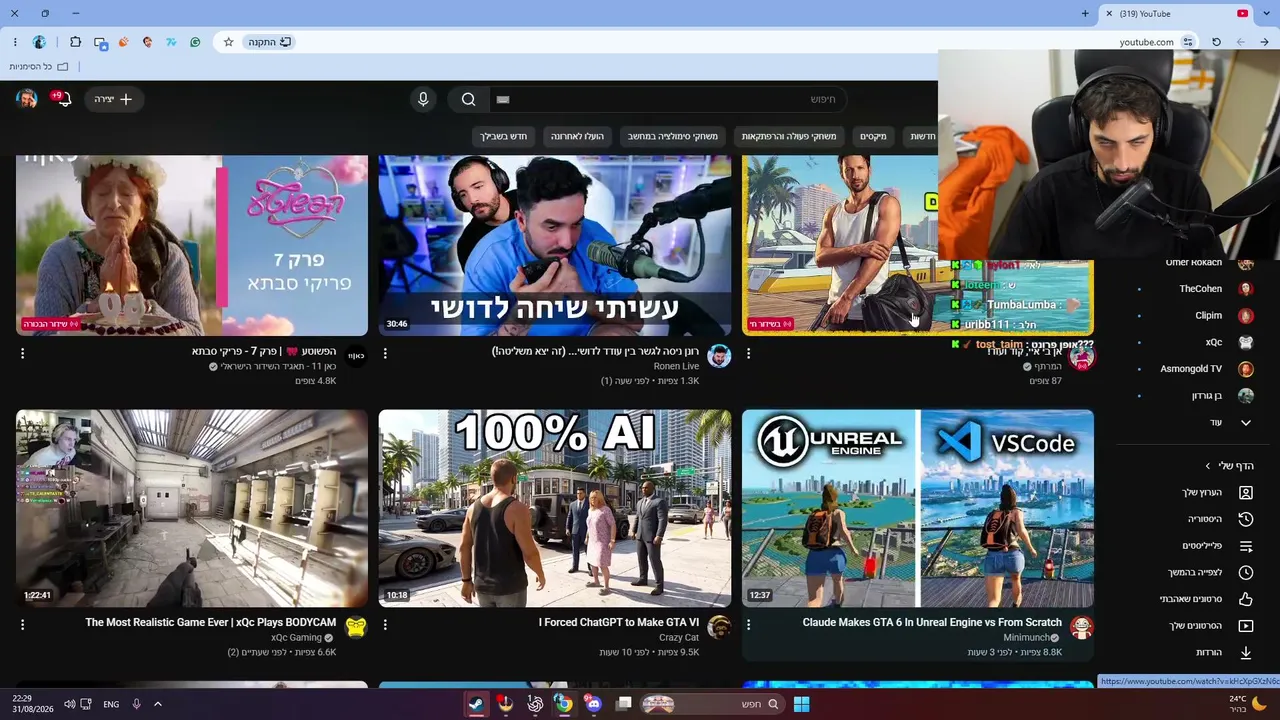Open "The Most Realistic Game Ever" title

coord(210,622)
